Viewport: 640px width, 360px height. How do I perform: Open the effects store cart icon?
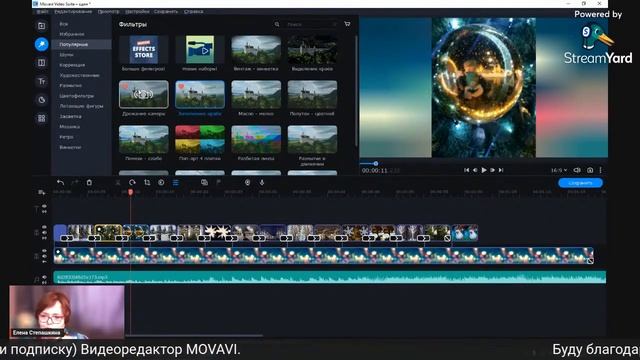point(347,24)
